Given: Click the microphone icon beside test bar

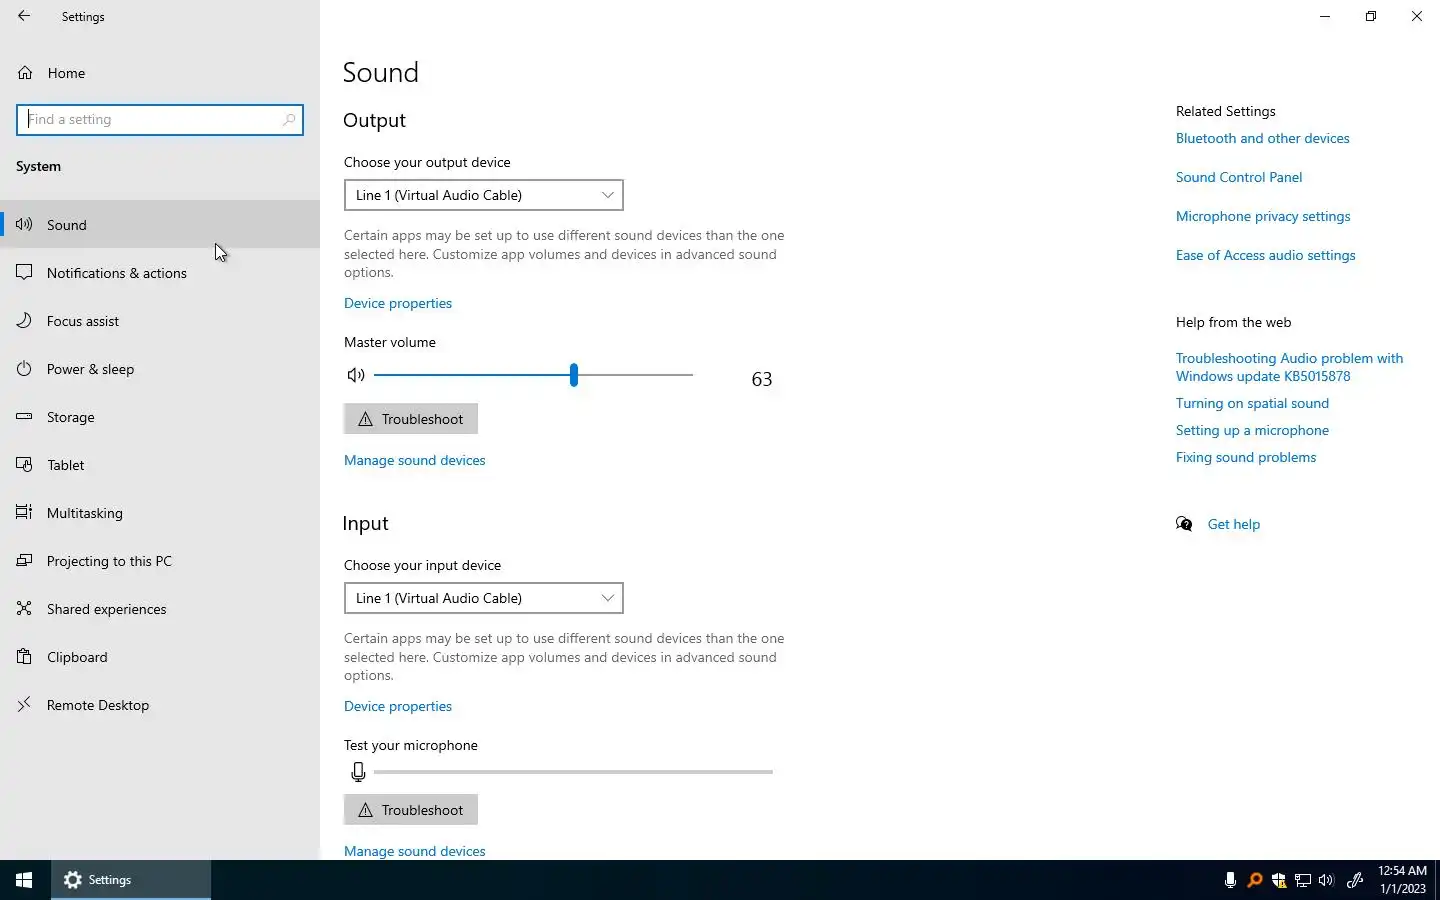Looking at the screenshot, I should [x=358, y=772].
